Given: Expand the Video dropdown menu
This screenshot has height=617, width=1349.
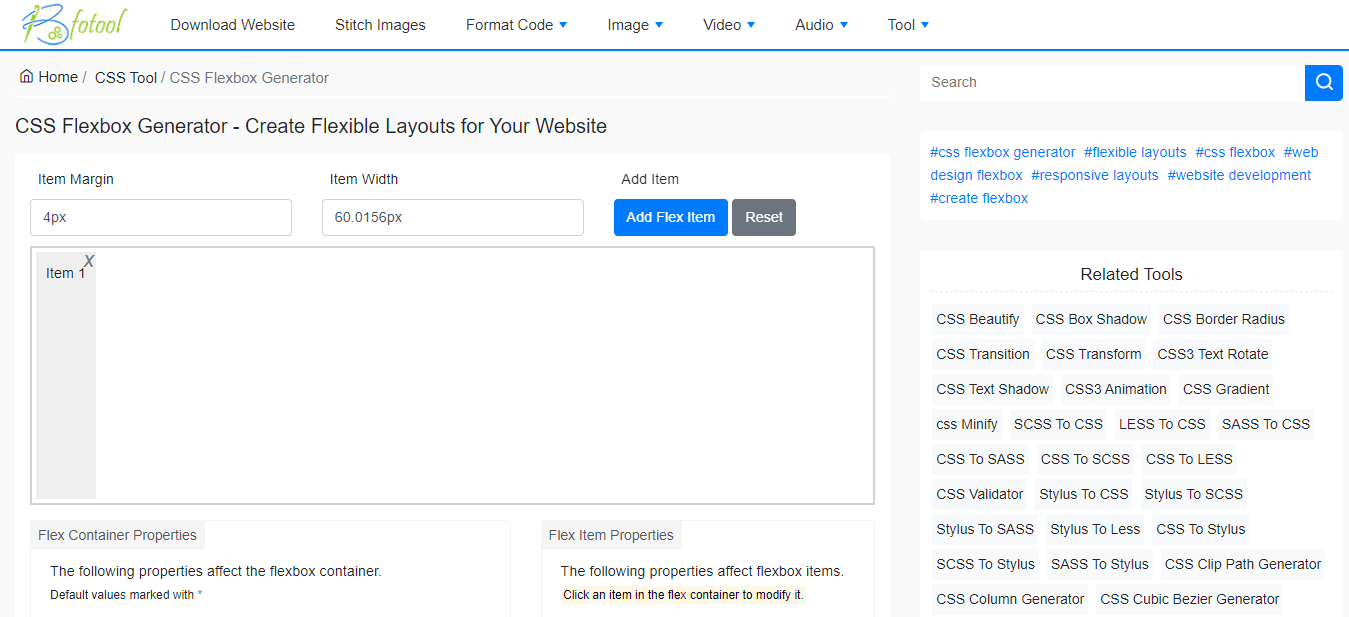Looking at the screenshot, I should pyautogui.click(x=729, y=25).
